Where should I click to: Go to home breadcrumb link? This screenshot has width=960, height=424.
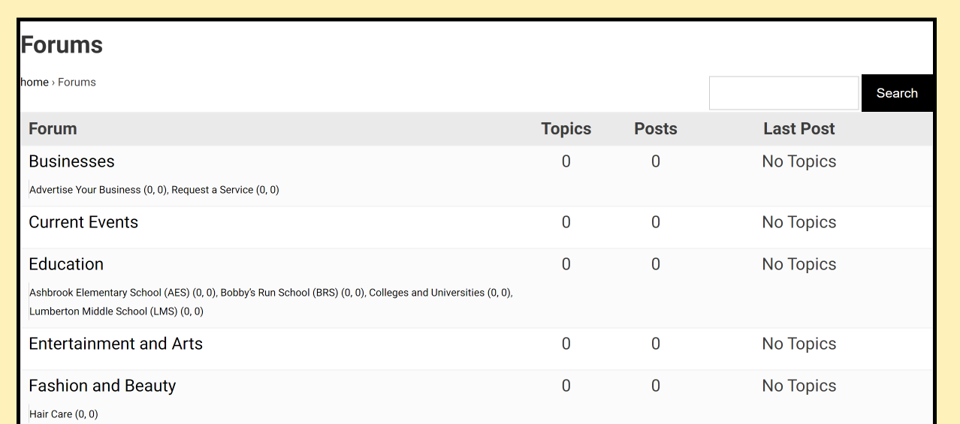pyautogui.click(x=34, y=82)
